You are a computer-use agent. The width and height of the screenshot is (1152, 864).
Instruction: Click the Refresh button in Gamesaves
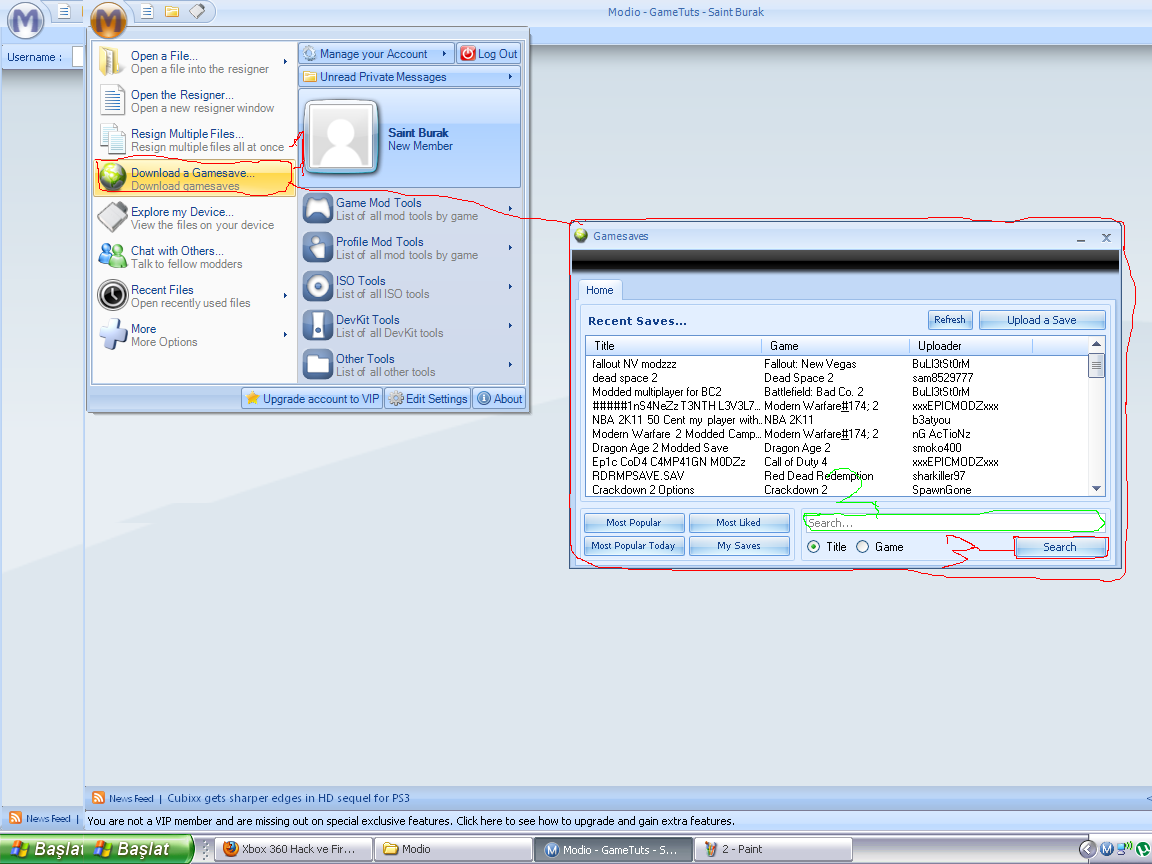coord(950,320)
